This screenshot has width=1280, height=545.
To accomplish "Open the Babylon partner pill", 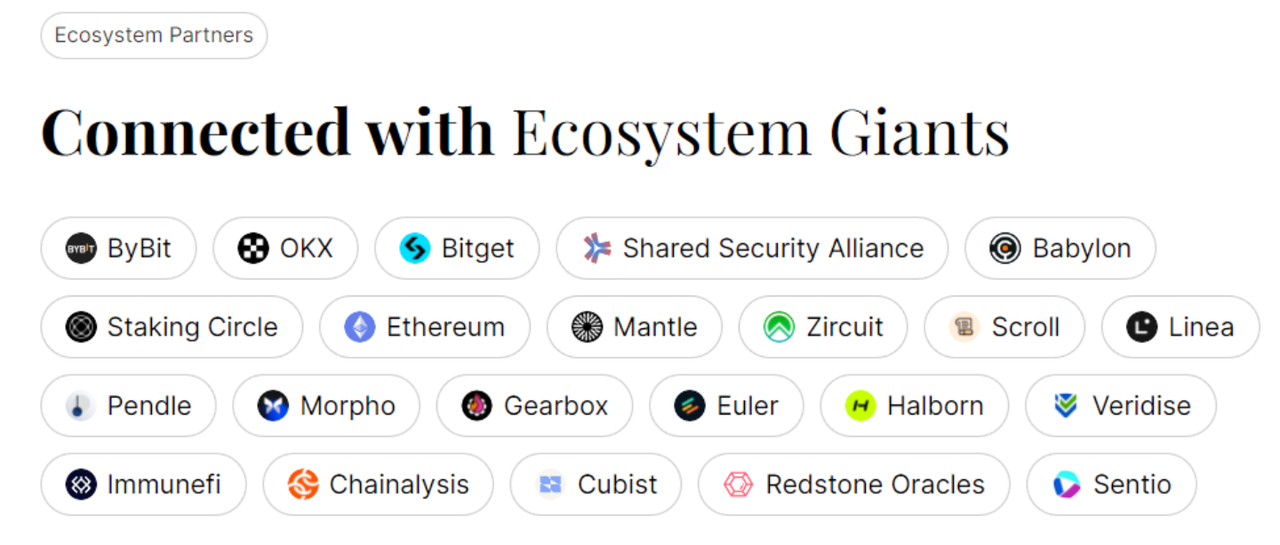I will pyautogui.click(x=1060, y=248).
